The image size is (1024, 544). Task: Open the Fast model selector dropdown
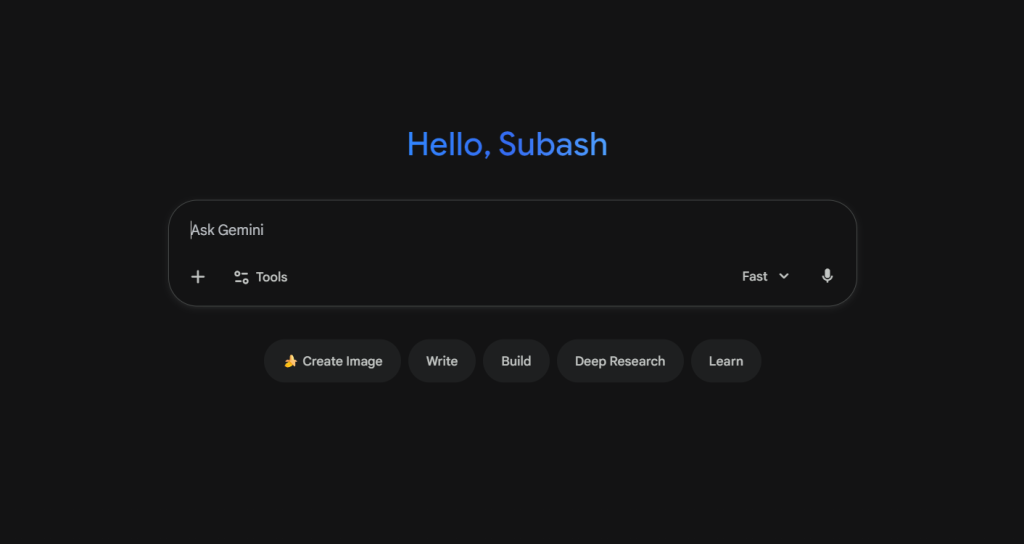click(x=765, y=277)
